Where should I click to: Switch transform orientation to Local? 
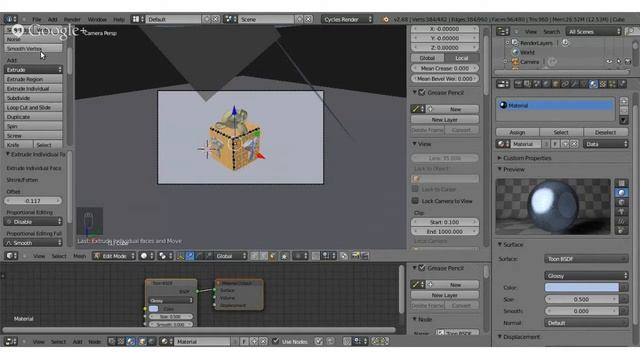(462, 58)
